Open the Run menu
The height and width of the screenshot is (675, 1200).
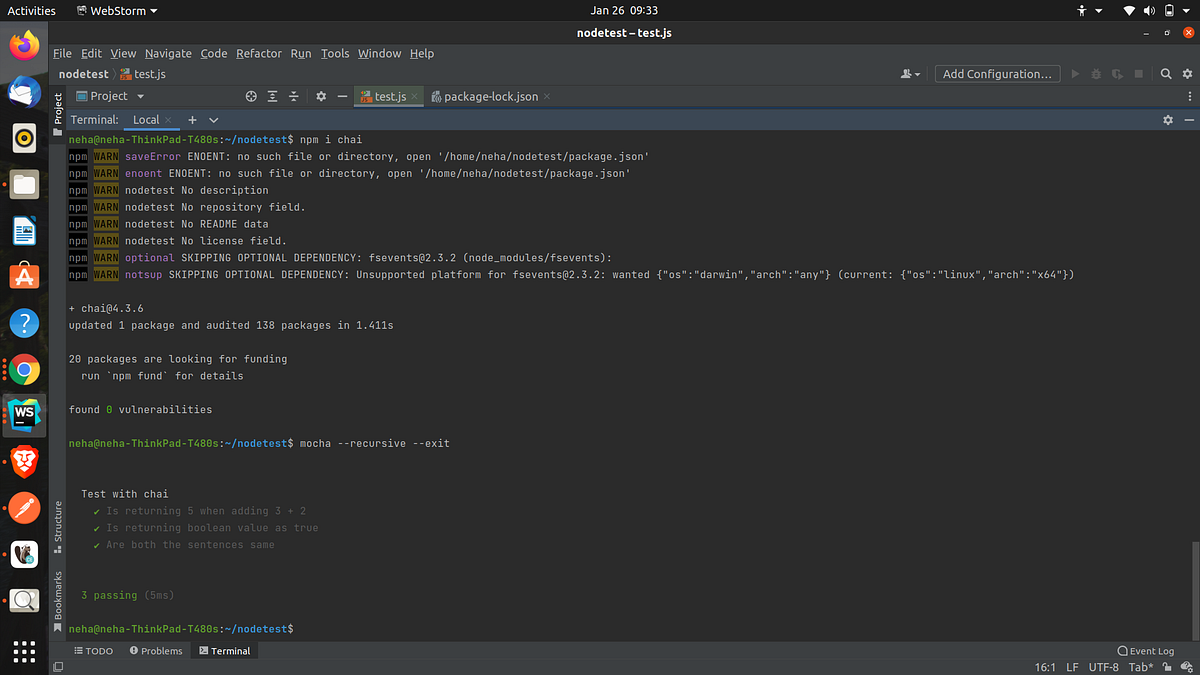click(301, 53)
